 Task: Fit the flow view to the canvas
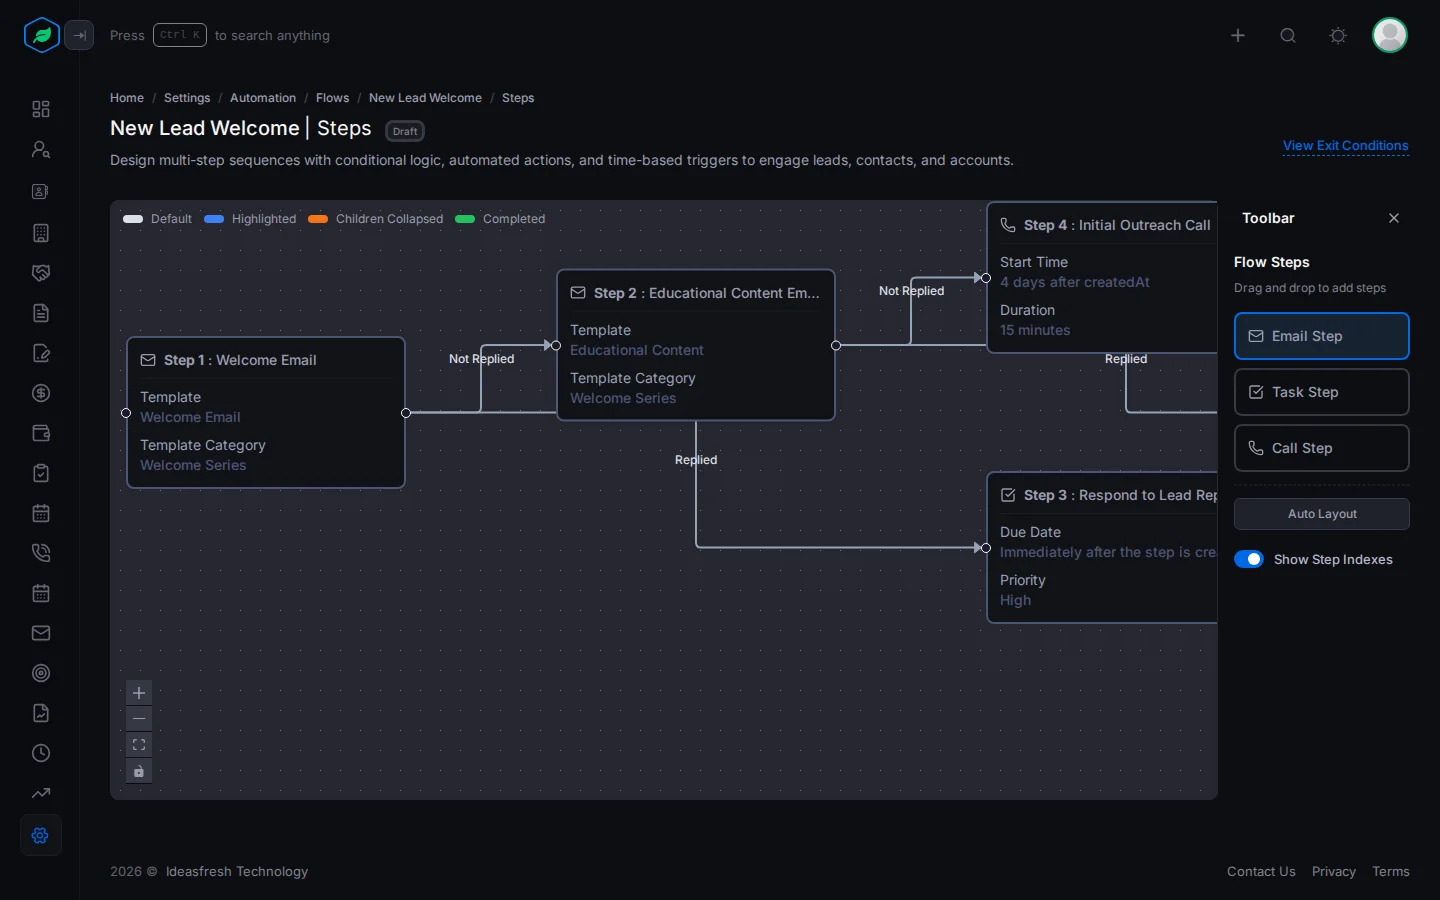coord(139,745)
